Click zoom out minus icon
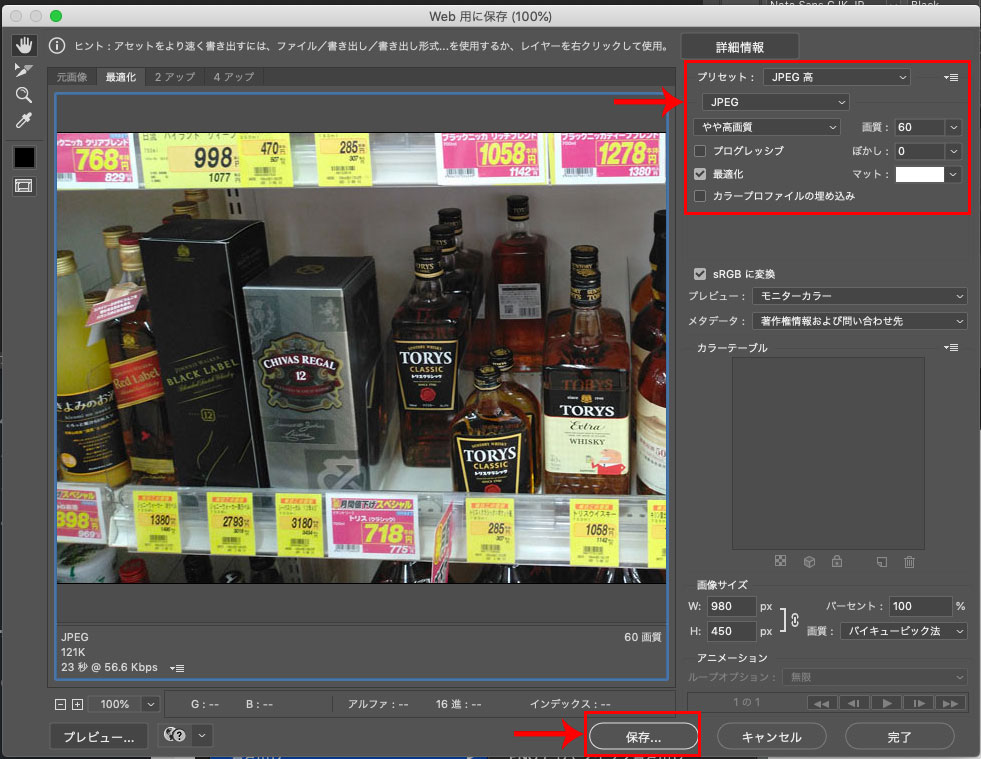The image size is (981, 759). (x=61, y=705)
